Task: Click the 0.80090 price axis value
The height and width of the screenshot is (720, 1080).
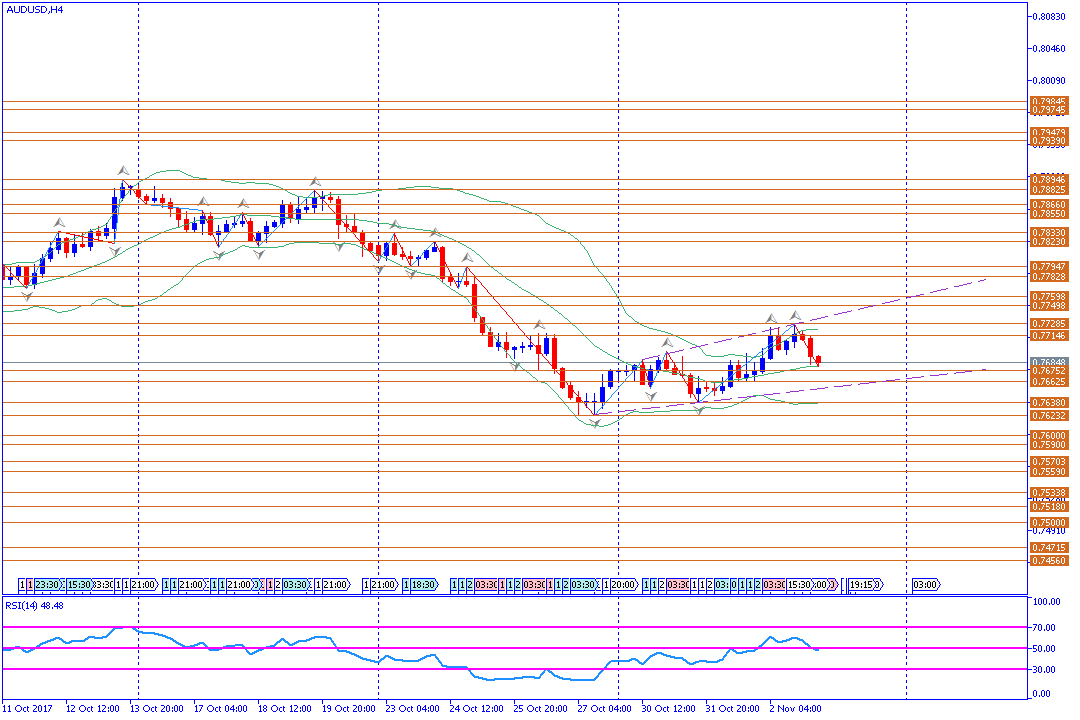Action: [1049, 80]
